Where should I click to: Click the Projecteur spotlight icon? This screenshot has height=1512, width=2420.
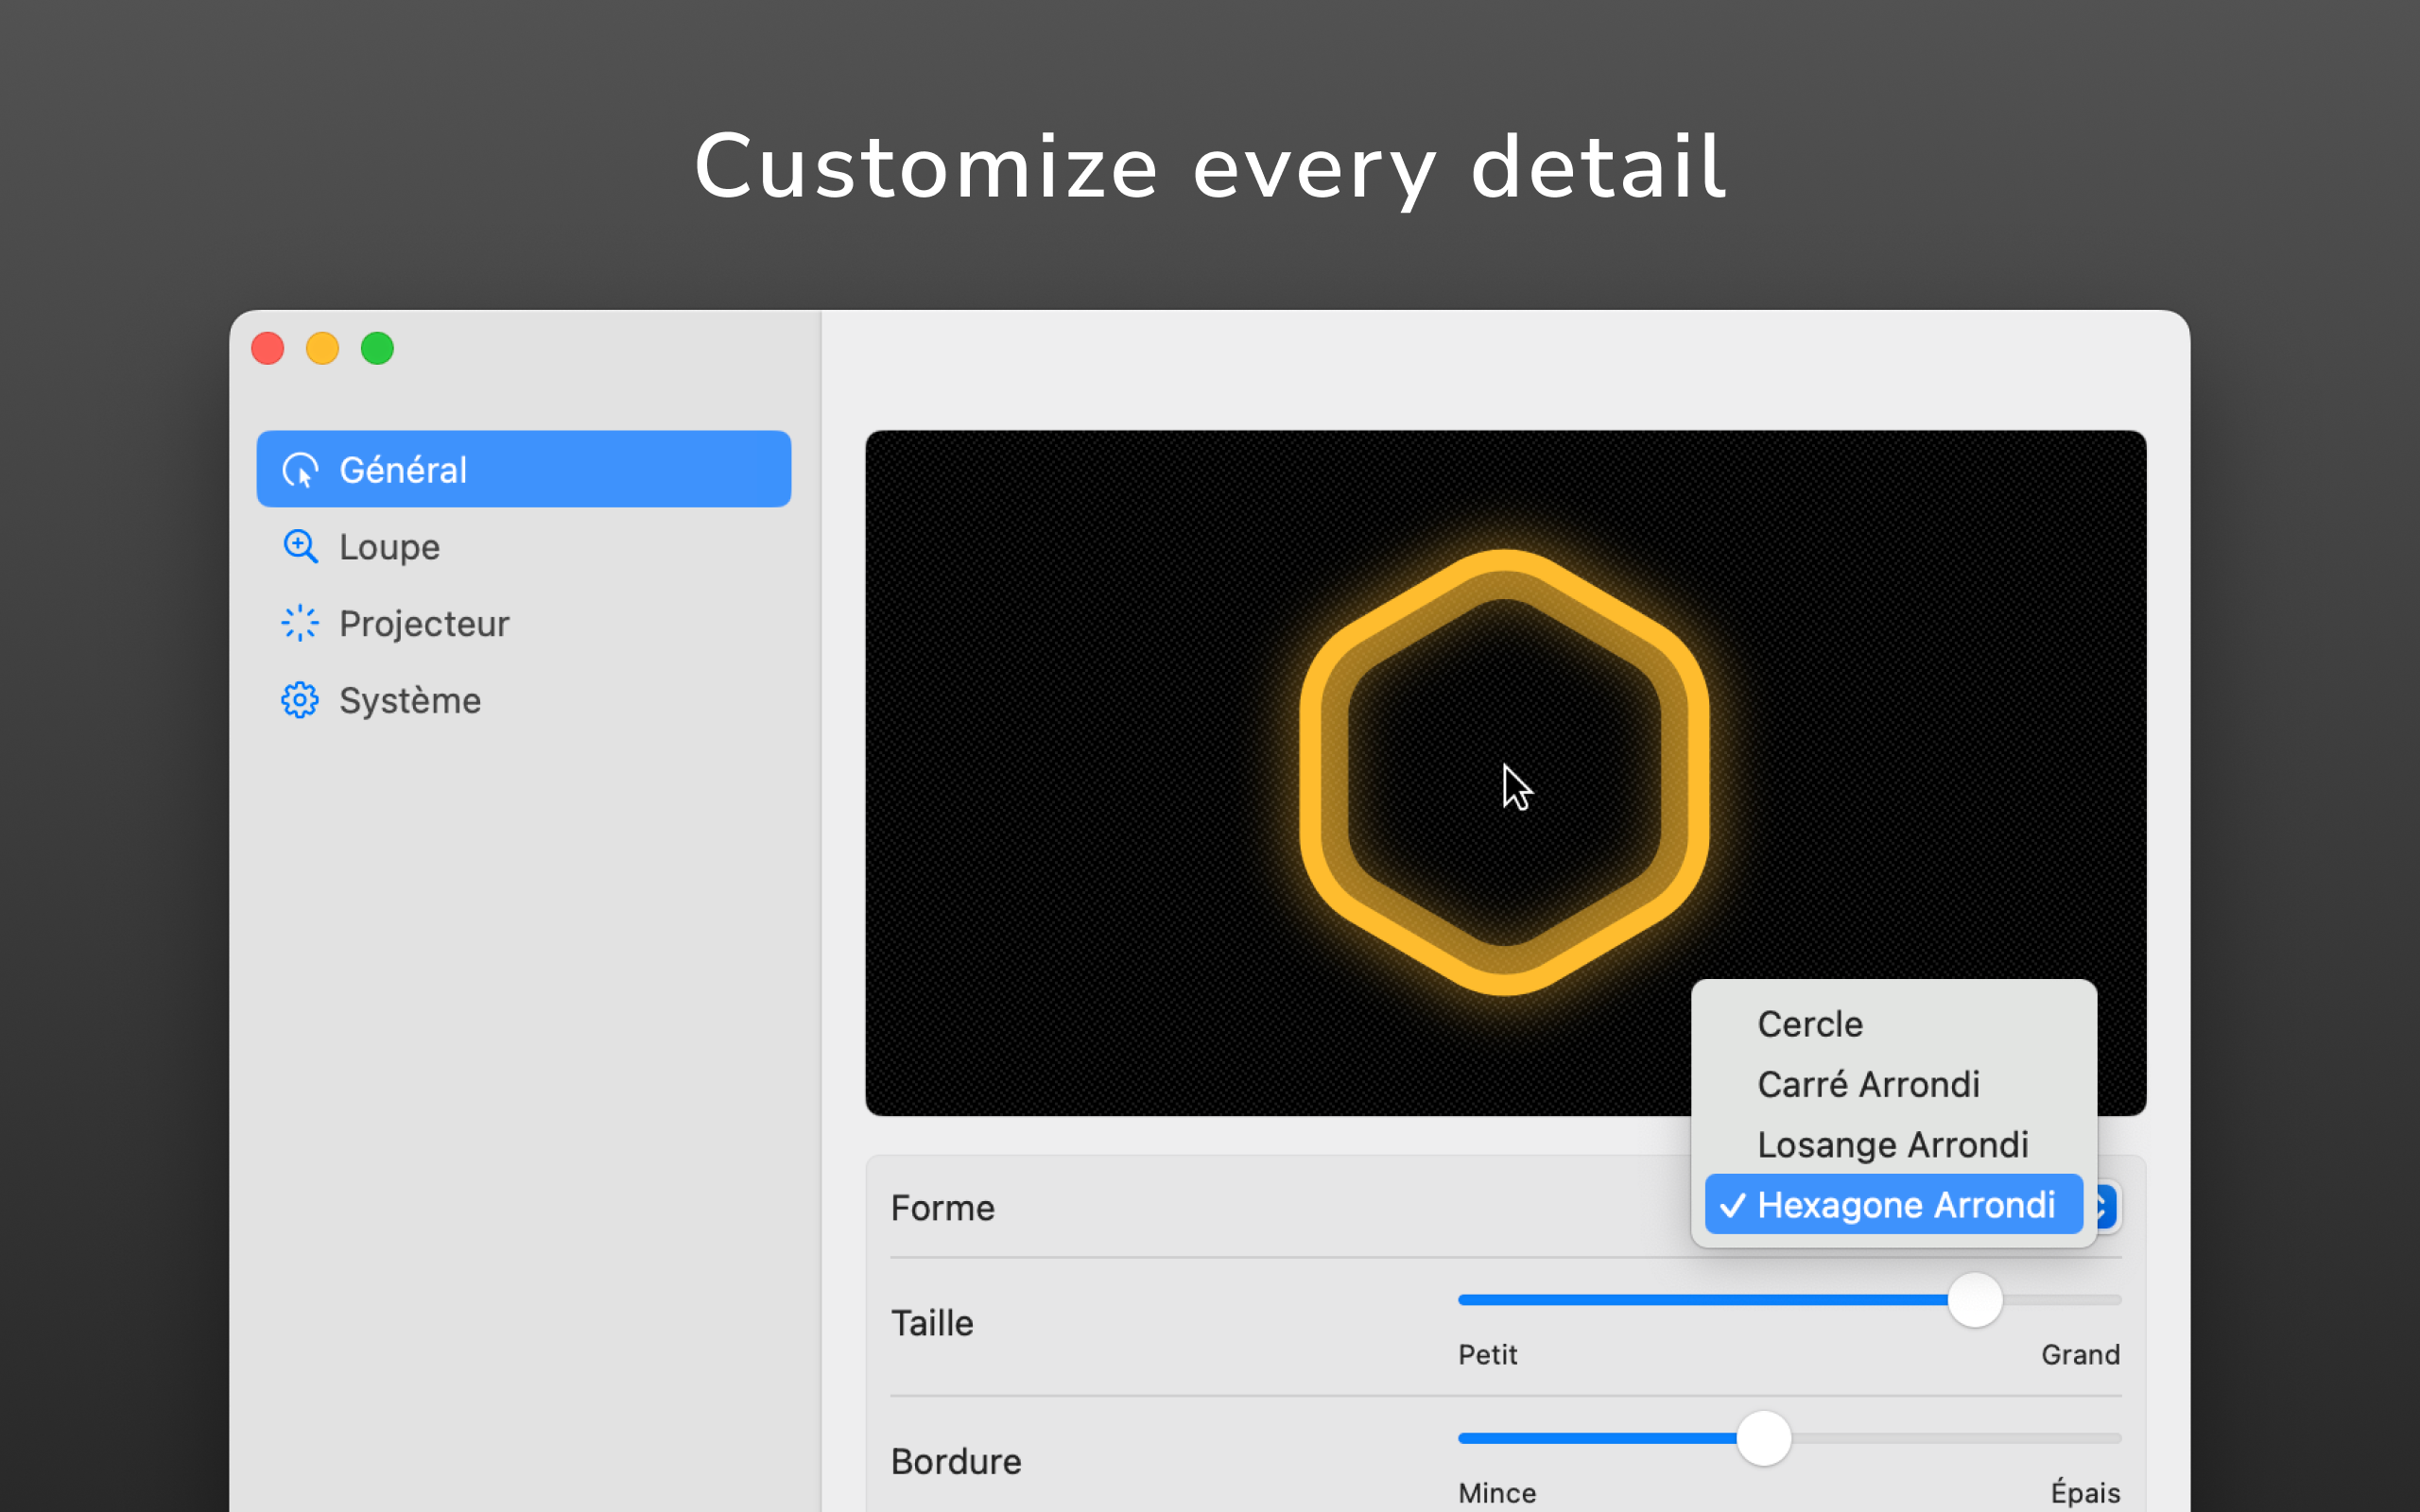pyautogui.click(x=300, y=623)
